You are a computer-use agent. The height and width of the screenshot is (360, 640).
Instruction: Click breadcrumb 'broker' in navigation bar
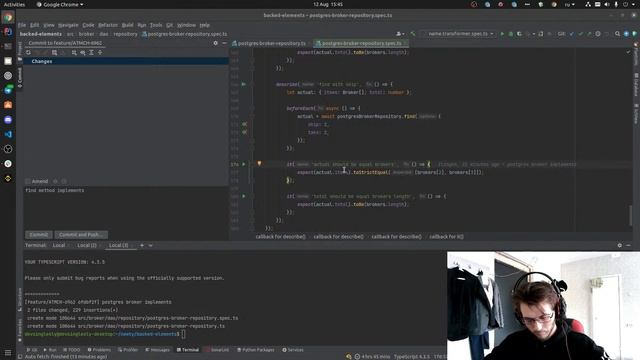[x=86, y=34]
